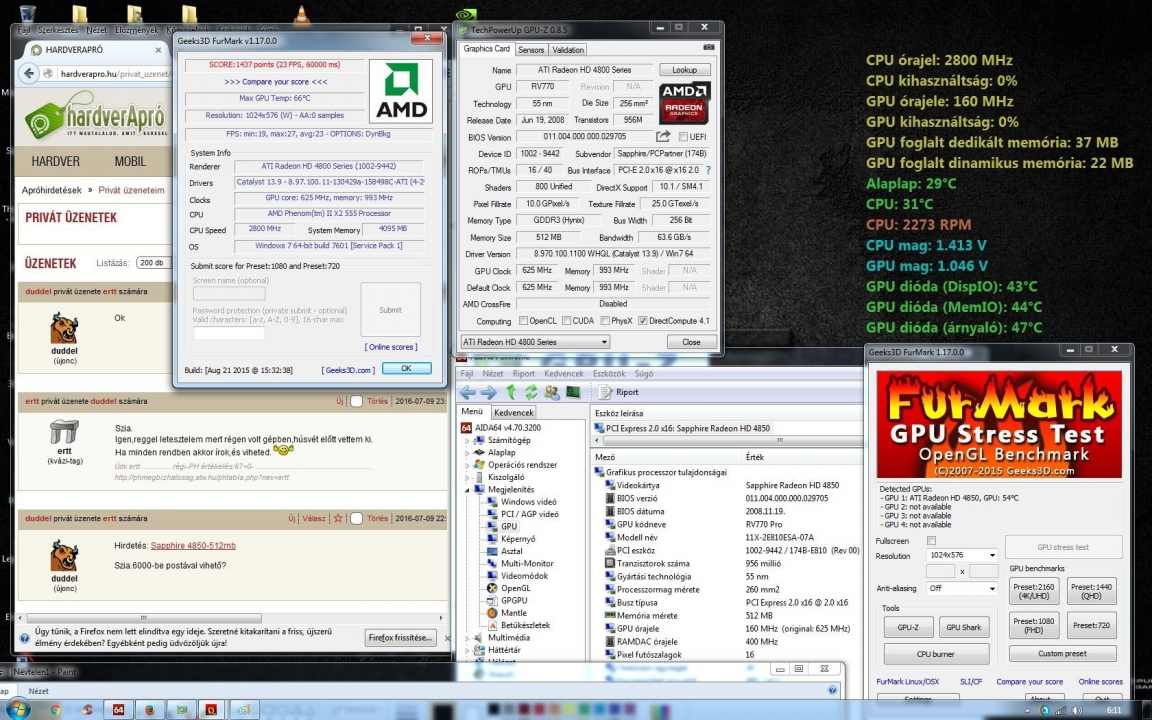
Task: Click Firefox page horizontal scrollbar
Action: tap(143, 618)
